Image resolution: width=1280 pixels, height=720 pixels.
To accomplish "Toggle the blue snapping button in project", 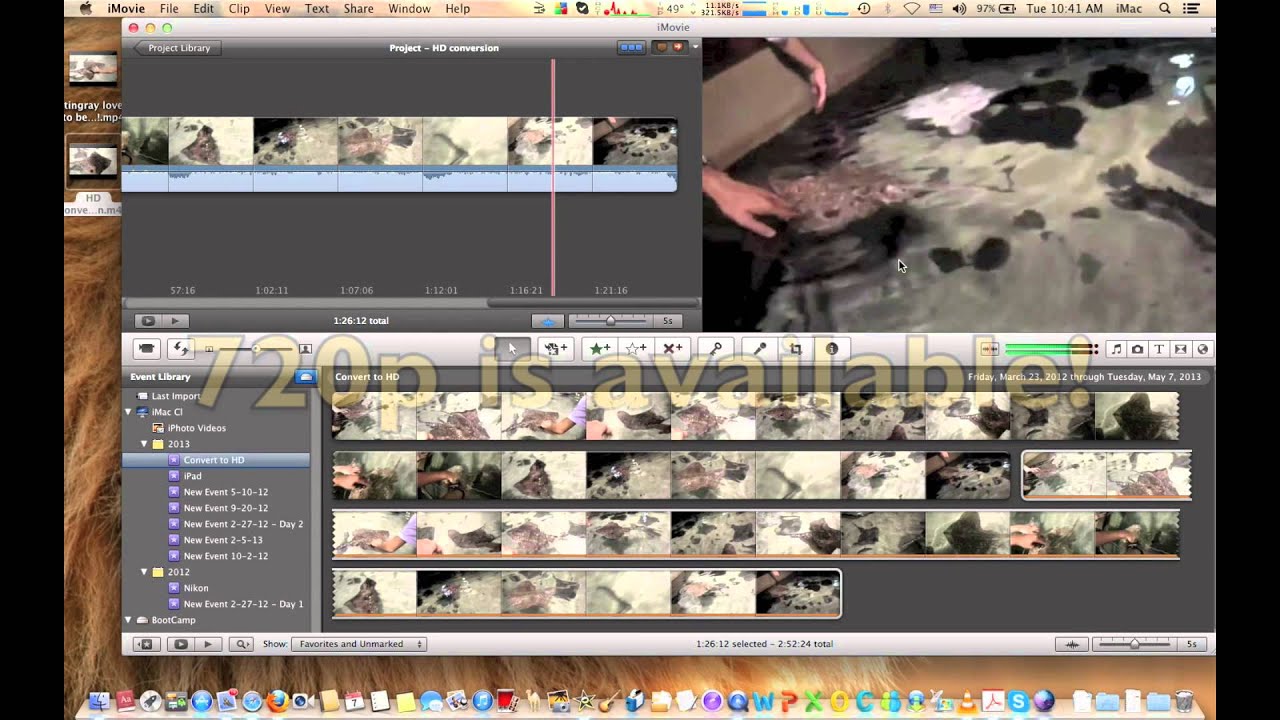I will point(547,321).
